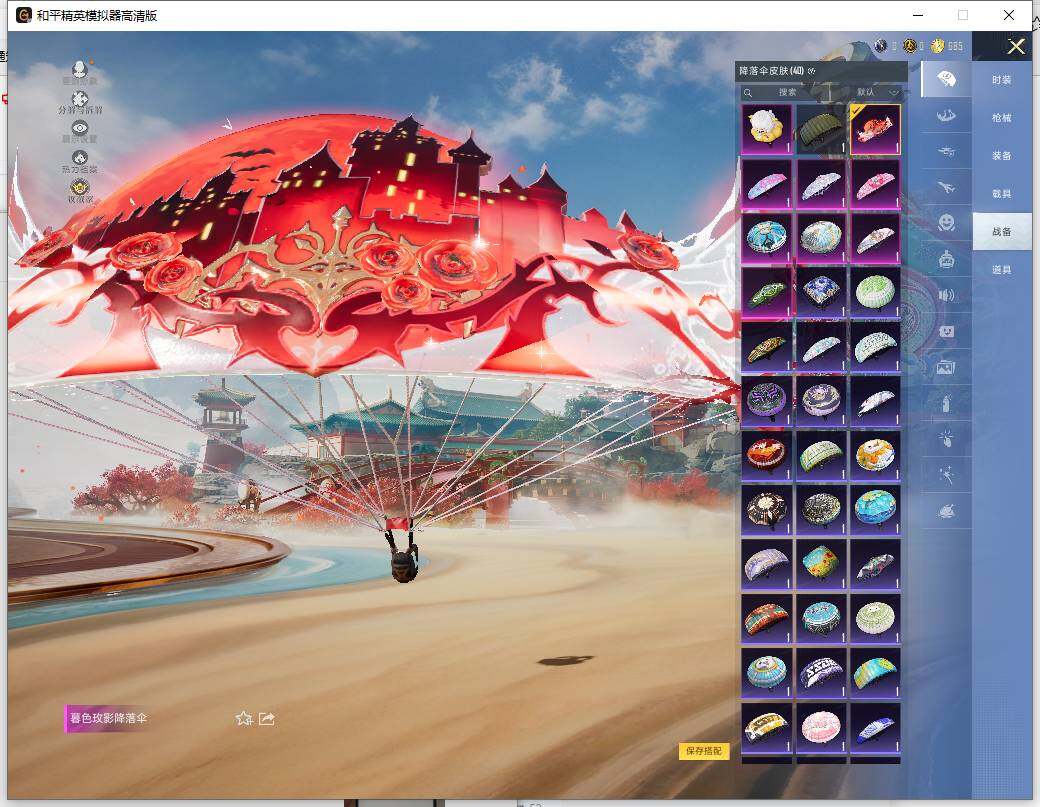Viewport: 1040px width, 807px height.
Task: Toggle the eye-shaped 显示设置 display option
Action: 80,130
